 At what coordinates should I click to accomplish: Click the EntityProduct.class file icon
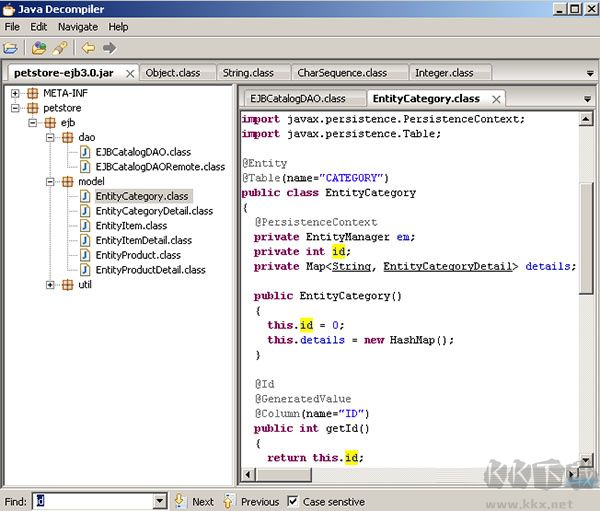point(85,255)
